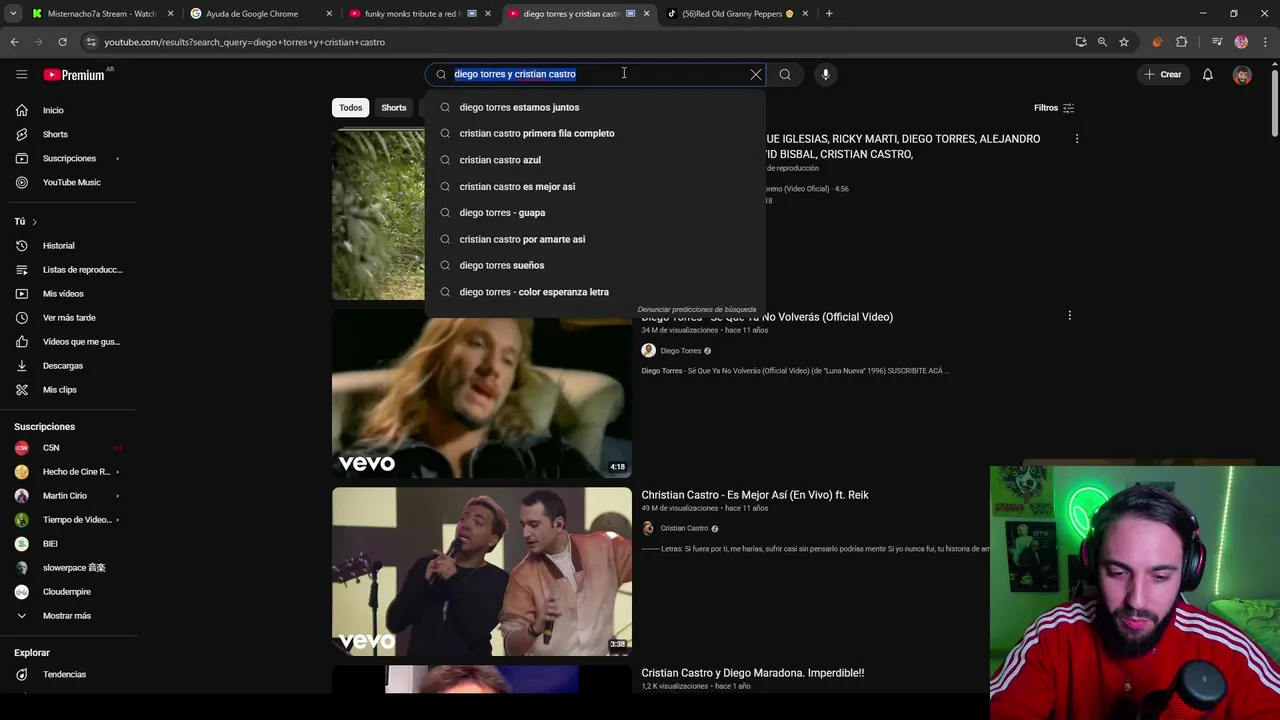This screenshot has width=1280, height=720.
Task: Bookmark this page with star icon
Action: (x=1124, y=42)
